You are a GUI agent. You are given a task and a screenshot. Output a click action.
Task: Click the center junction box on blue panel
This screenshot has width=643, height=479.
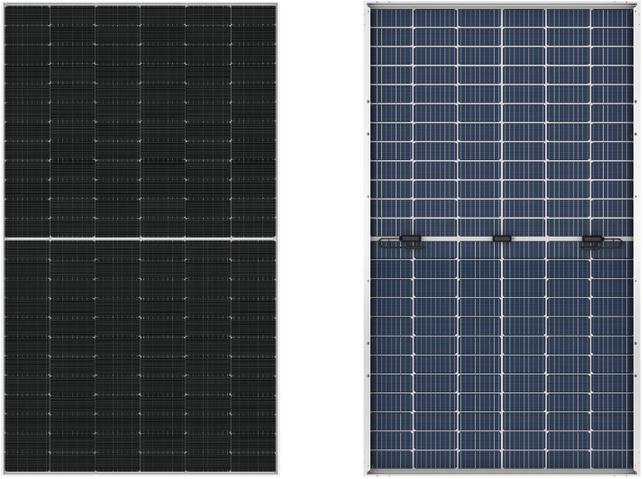click(x=502, y=238)
